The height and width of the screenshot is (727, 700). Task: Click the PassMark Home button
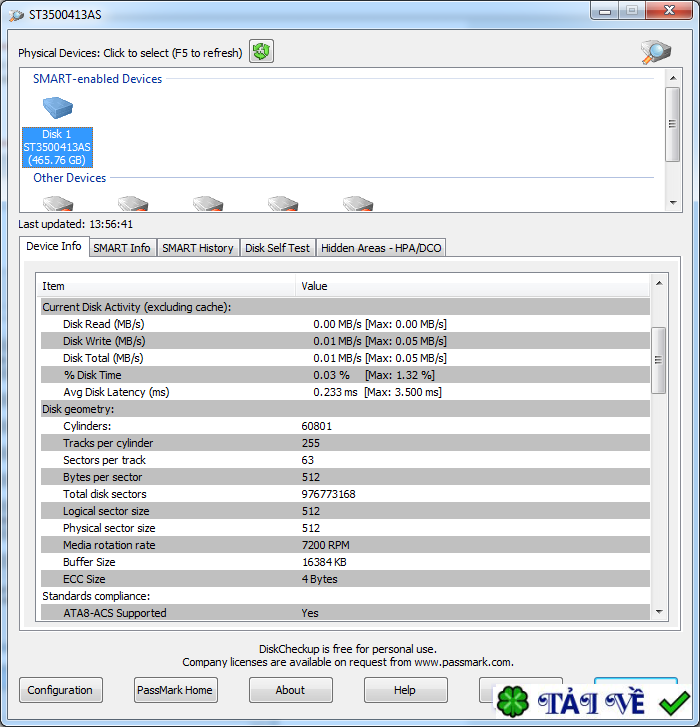pyautogui.click(x=175, y=690)
